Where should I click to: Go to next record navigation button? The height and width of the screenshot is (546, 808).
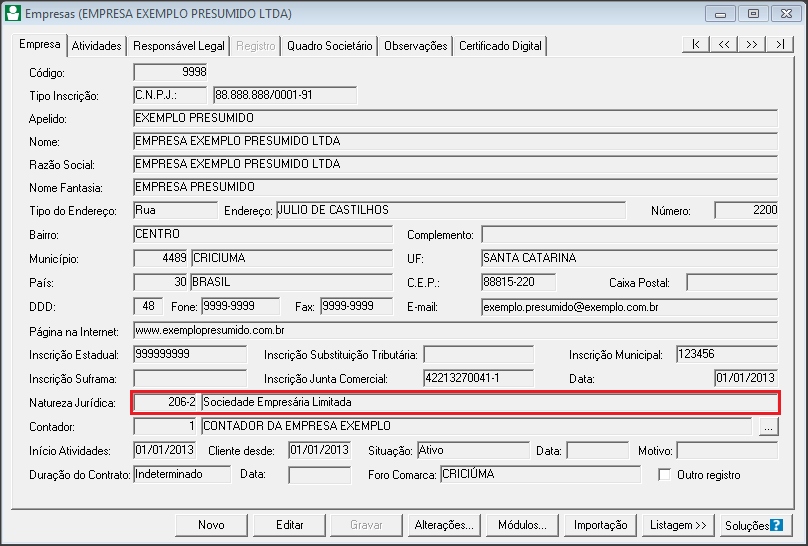(751, 45)
